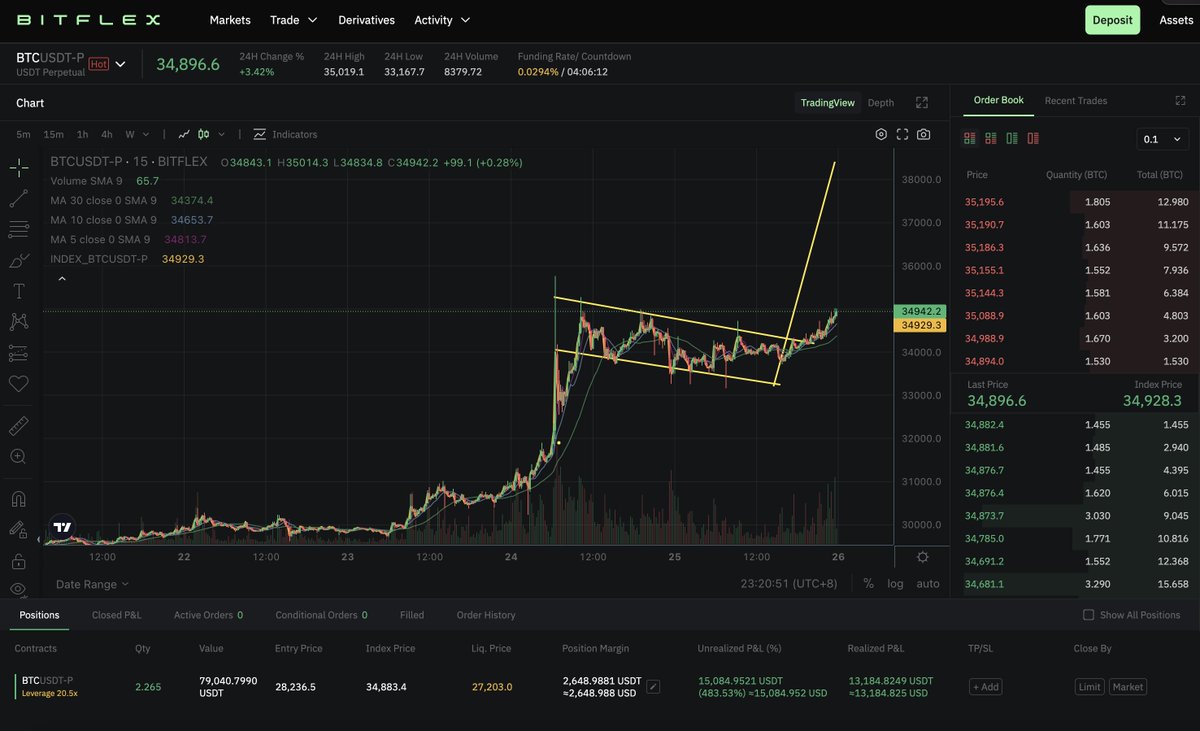Check Show All Positions box
This screenshot has width=1200, height=731.
1089,615
